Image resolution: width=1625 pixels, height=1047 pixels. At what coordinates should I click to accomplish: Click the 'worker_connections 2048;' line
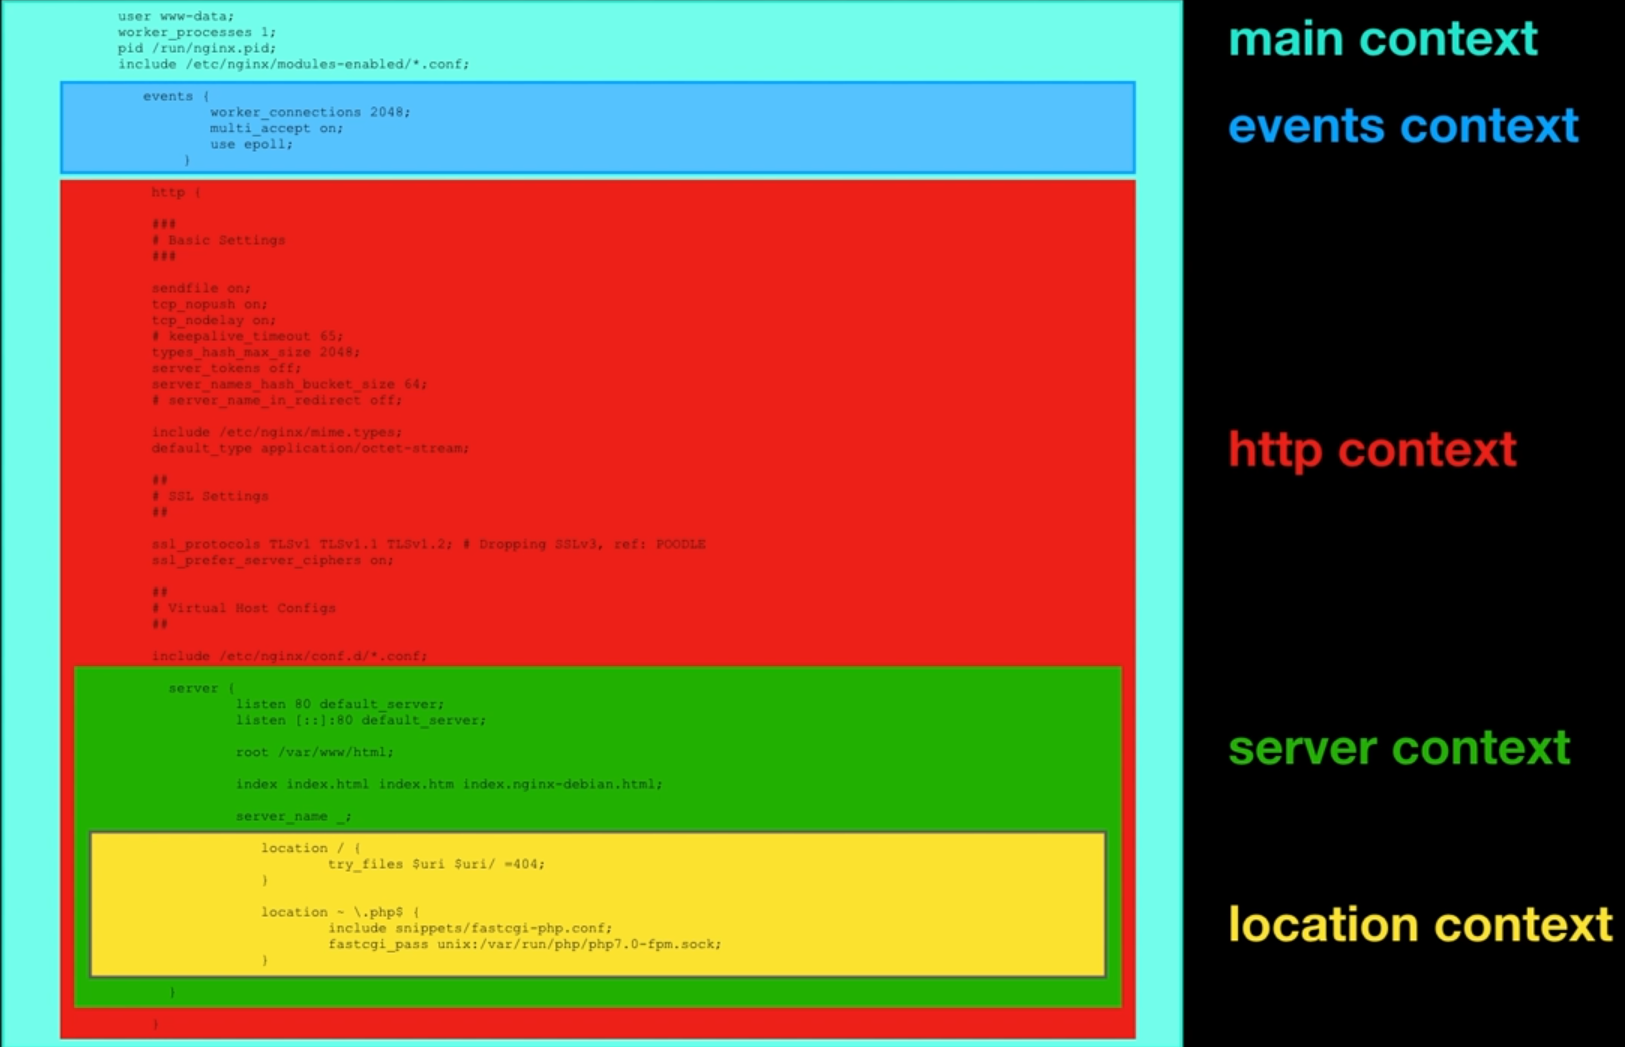[310, 112]
